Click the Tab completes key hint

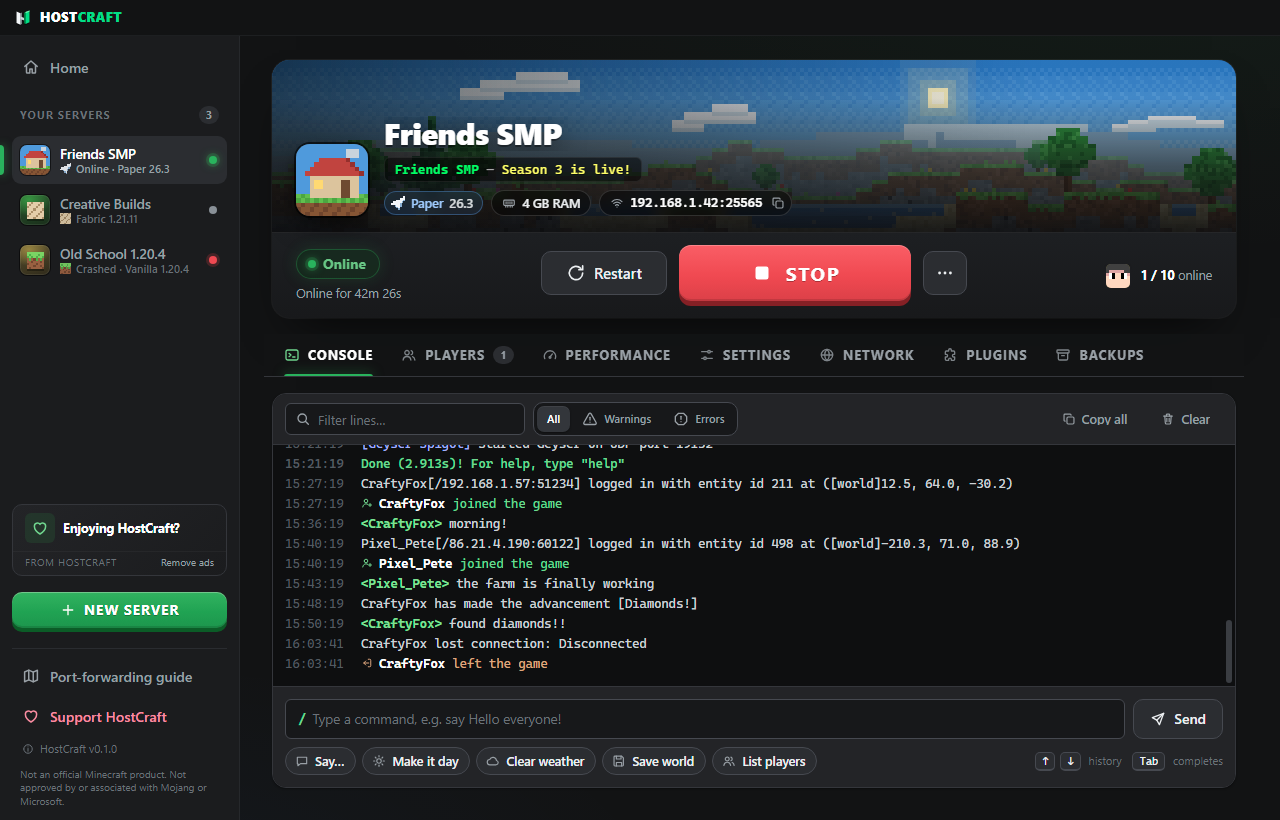(x=1149, y=761)
